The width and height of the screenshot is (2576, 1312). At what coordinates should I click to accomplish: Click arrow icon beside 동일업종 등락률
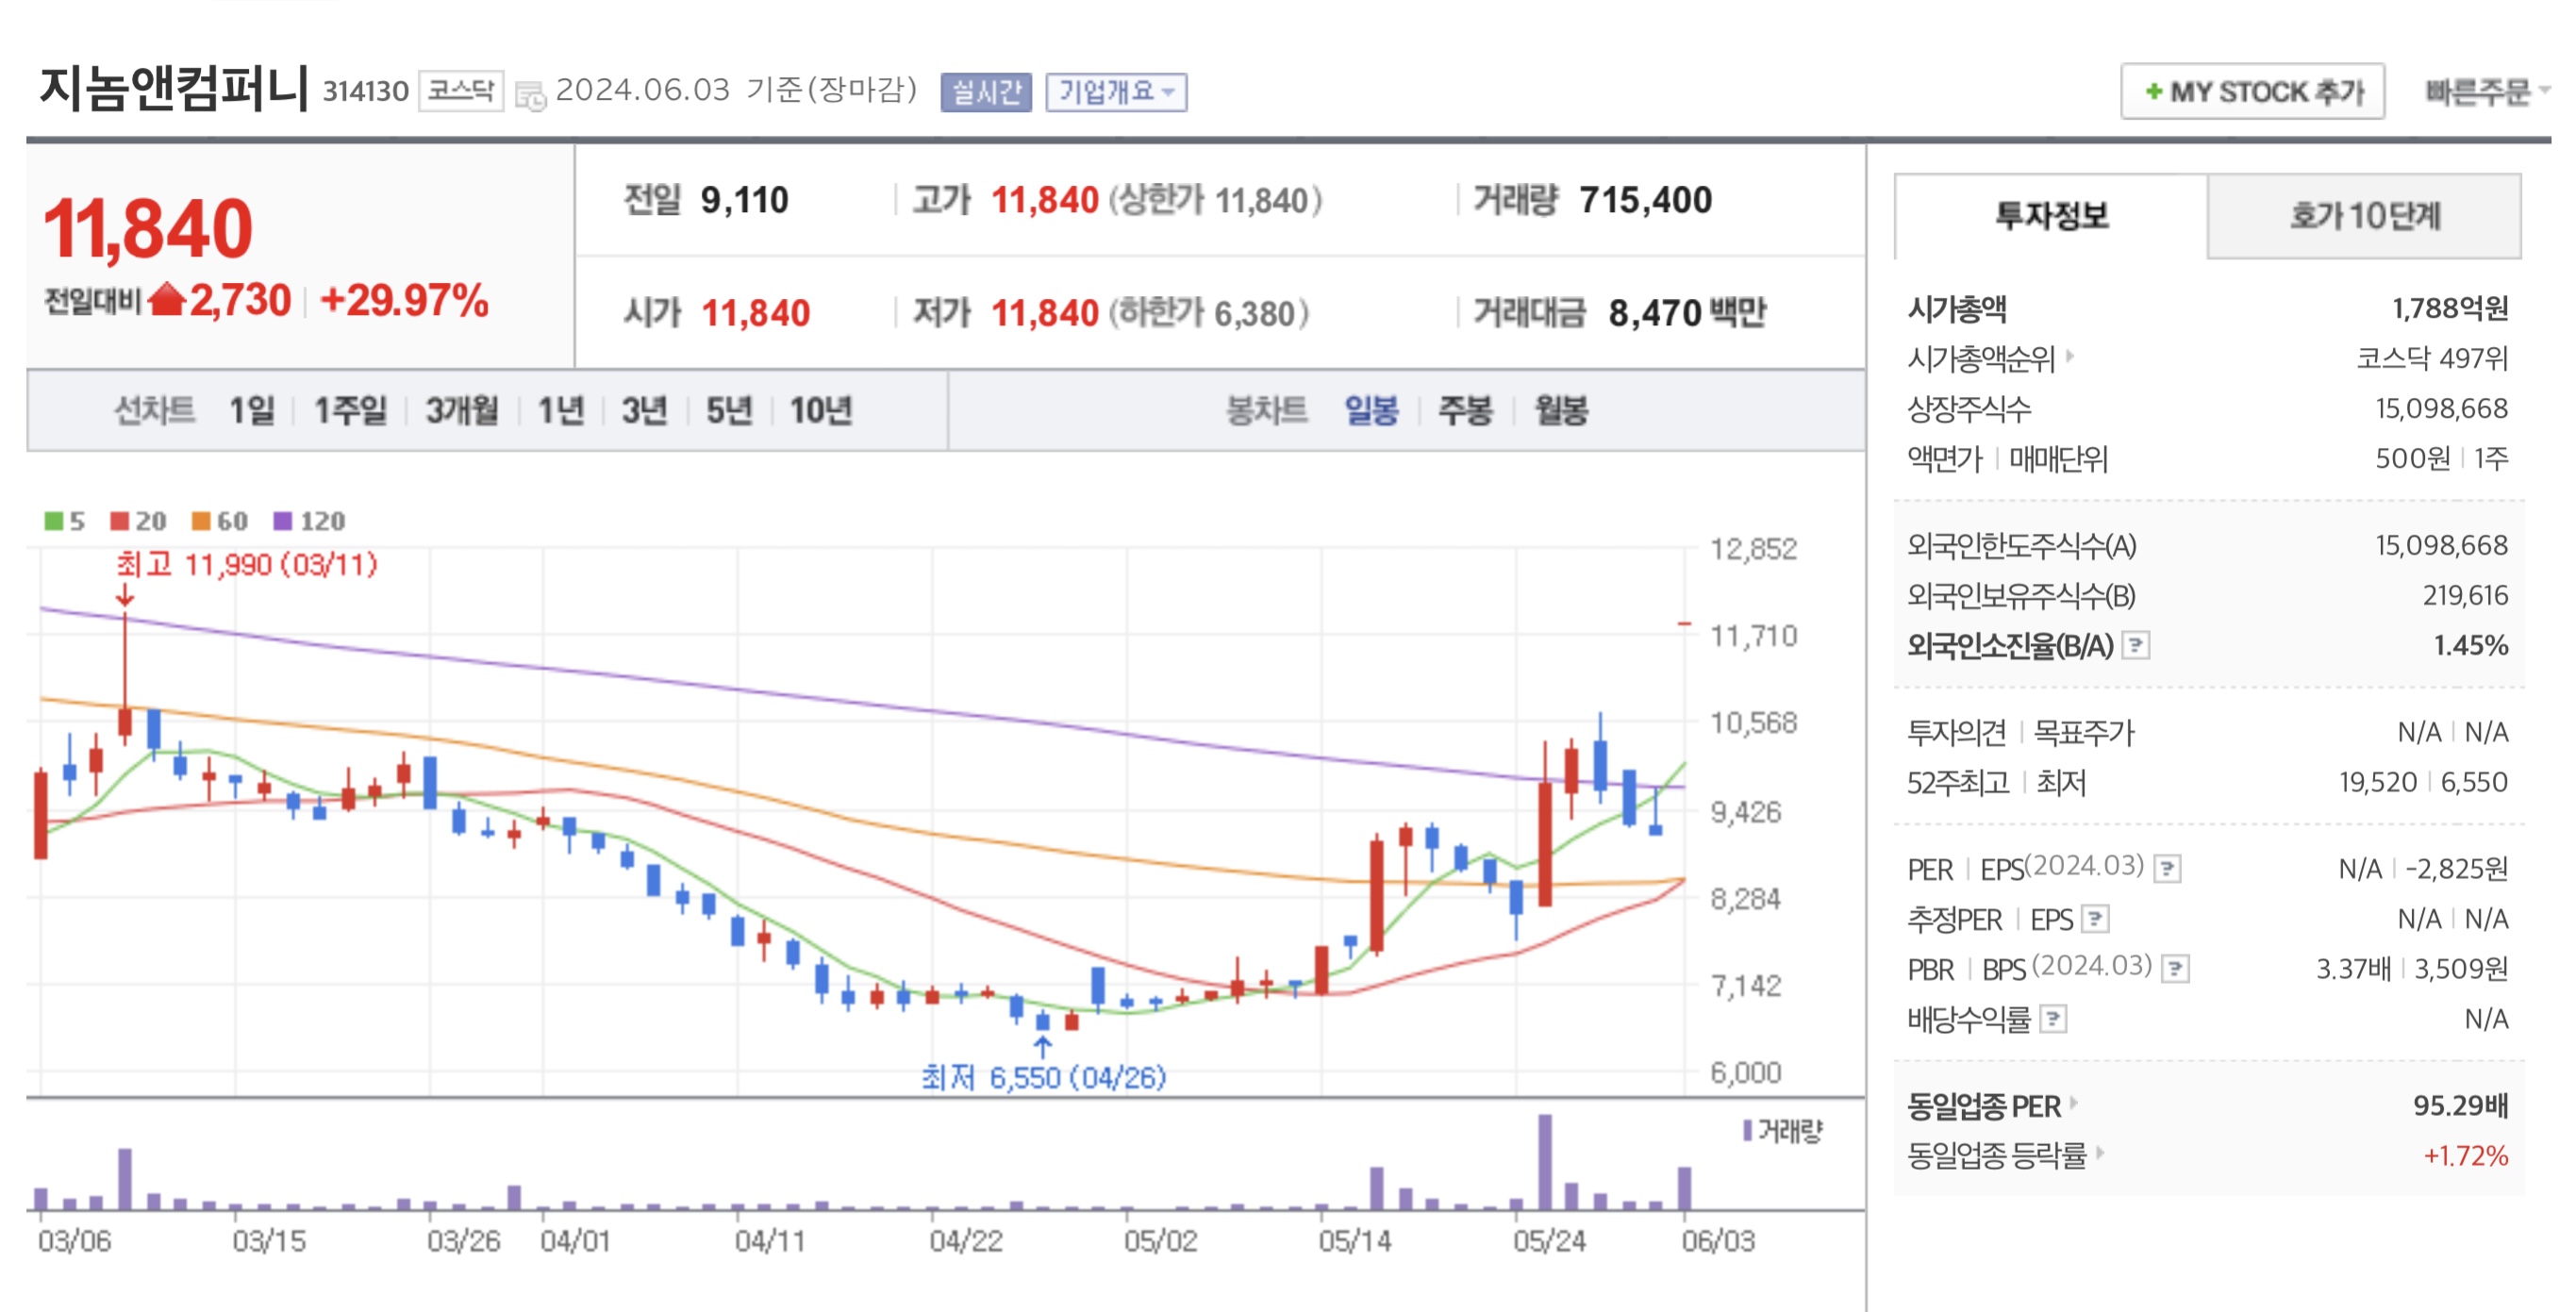pos(2100,1153)
